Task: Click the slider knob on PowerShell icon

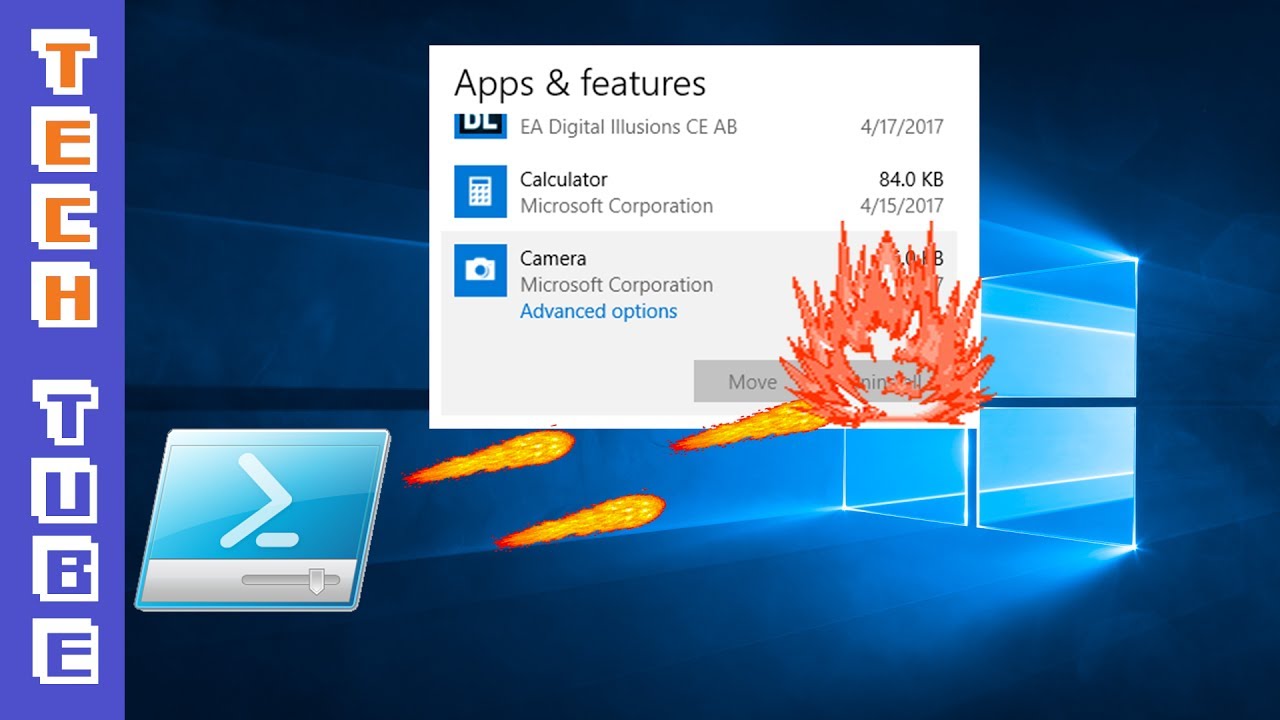Action: (317, 581)
